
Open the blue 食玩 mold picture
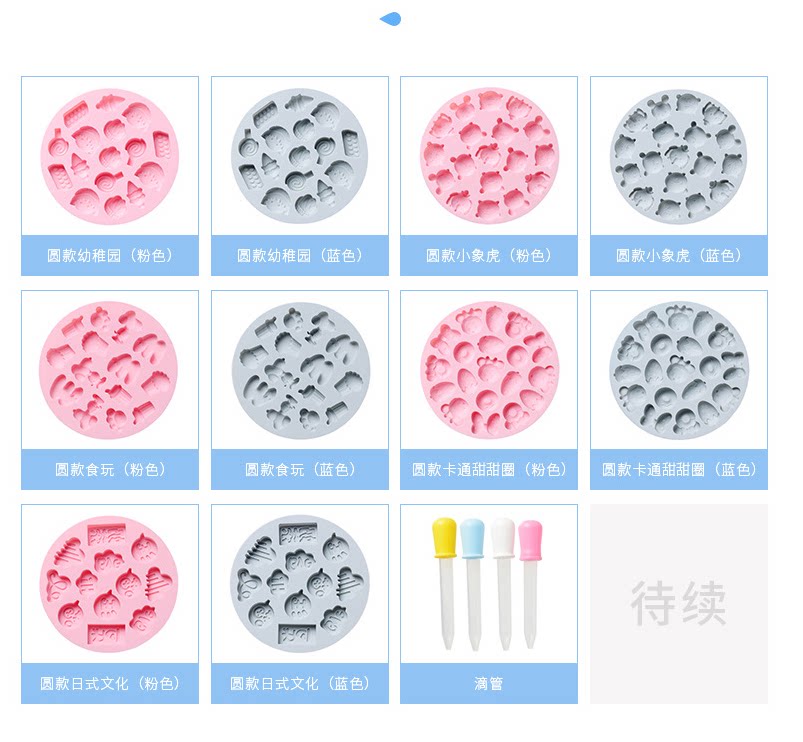tap(301, 370)
